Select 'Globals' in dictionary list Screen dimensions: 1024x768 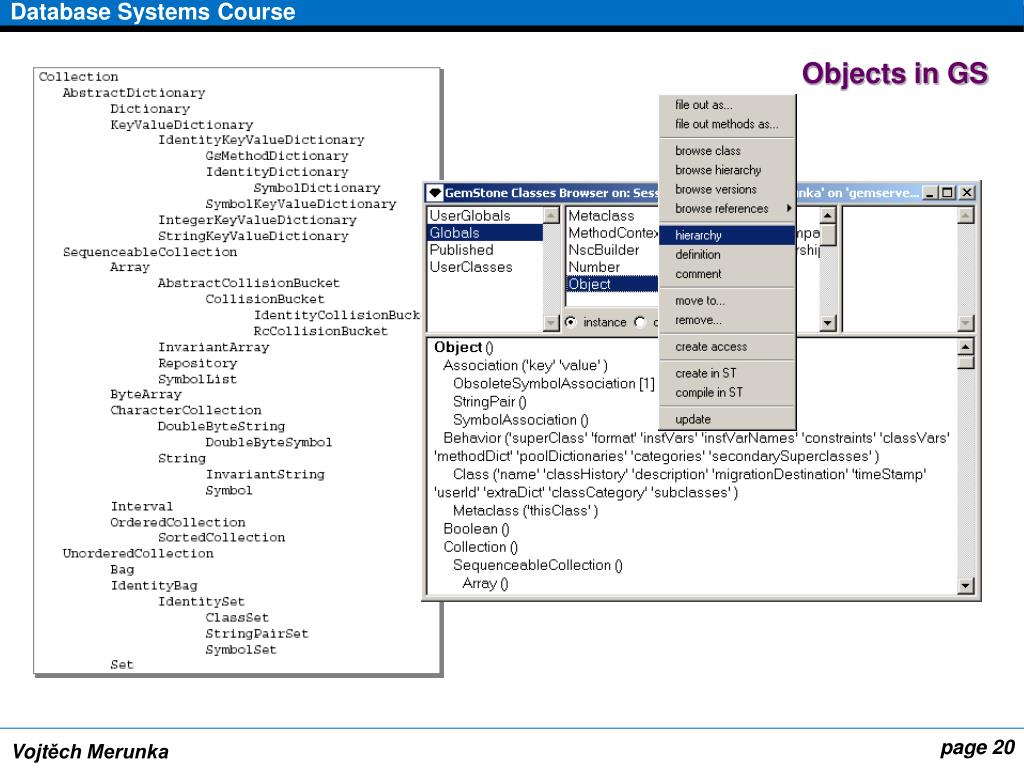coord(485,232)
